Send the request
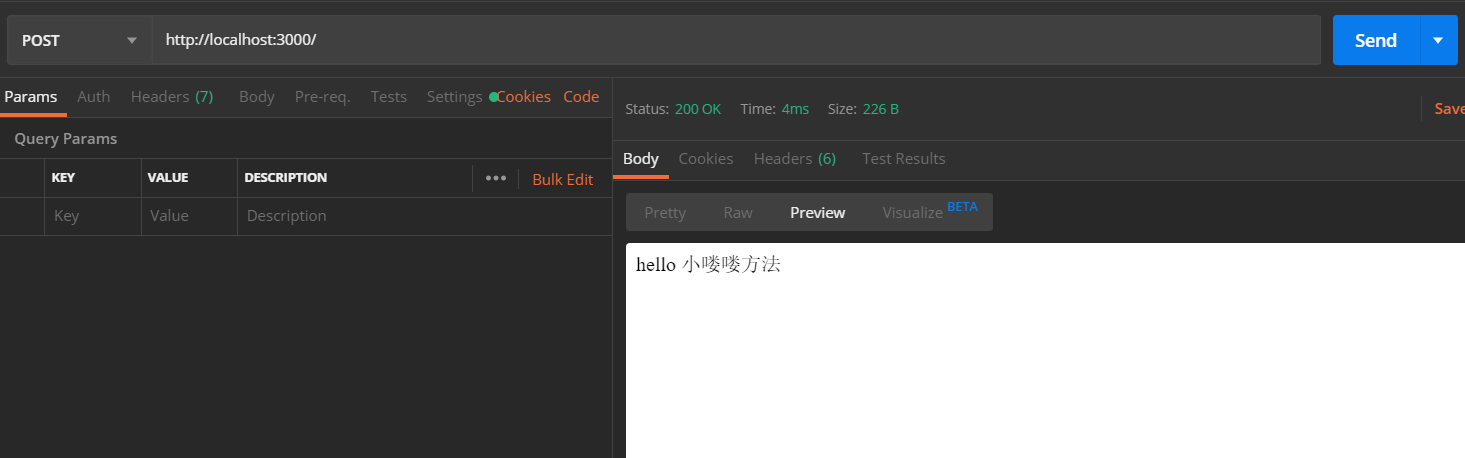 coord(1375,40)
